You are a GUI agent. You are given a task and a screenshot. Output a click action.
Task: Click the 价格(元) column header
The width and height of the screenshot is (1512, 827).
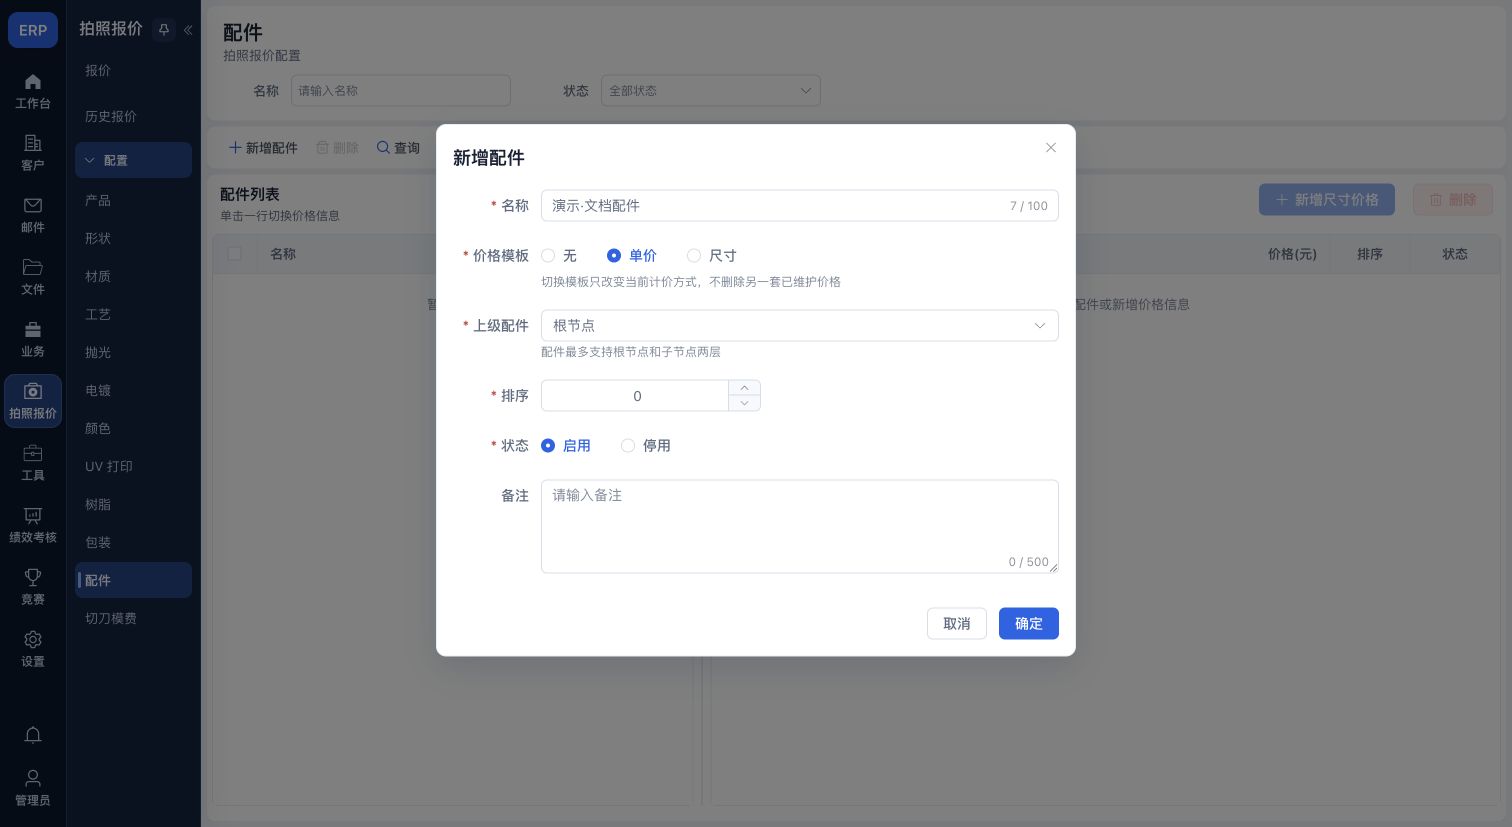coord(1292,254)
